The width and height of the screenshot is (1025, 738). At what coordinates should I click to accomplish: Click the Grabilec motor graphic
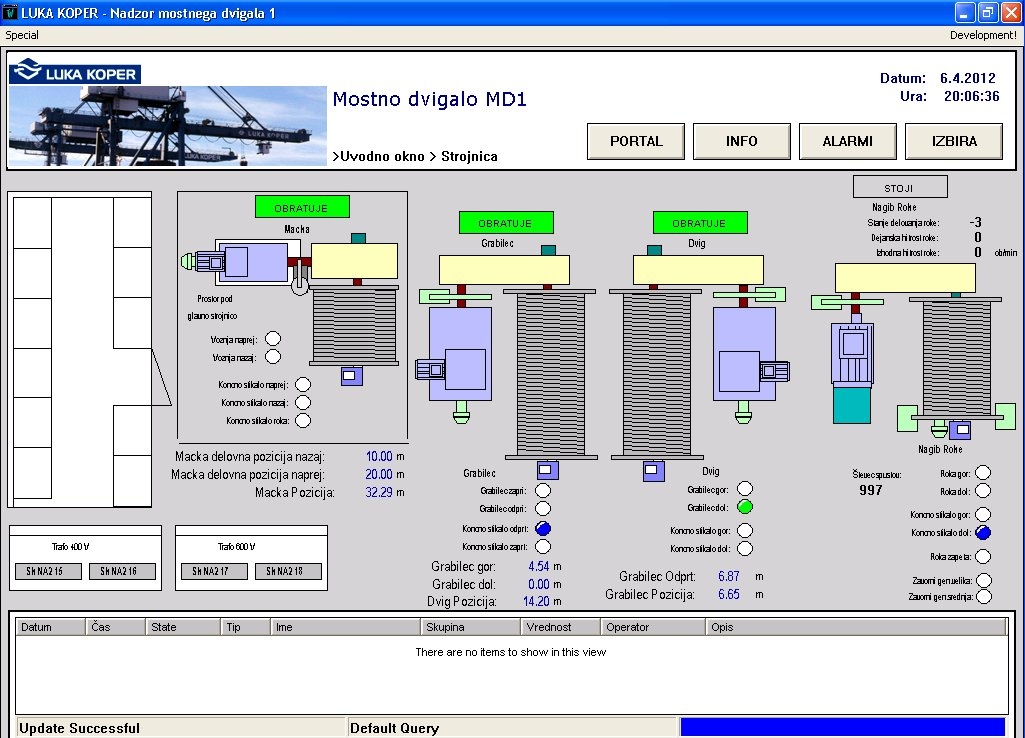click(x=460, y=355)
